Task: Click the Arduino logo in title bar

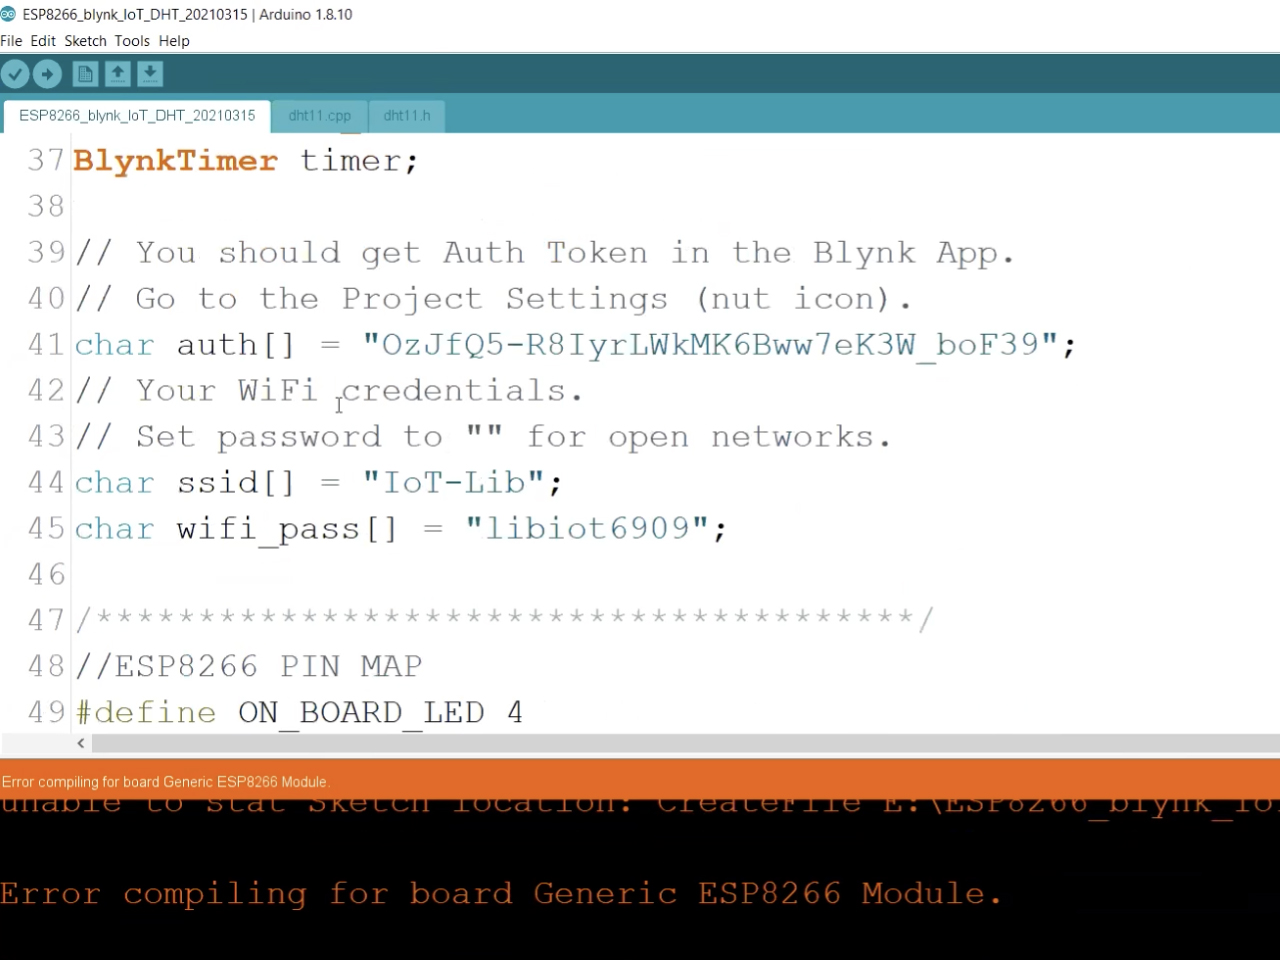Action: coord(8,14)
